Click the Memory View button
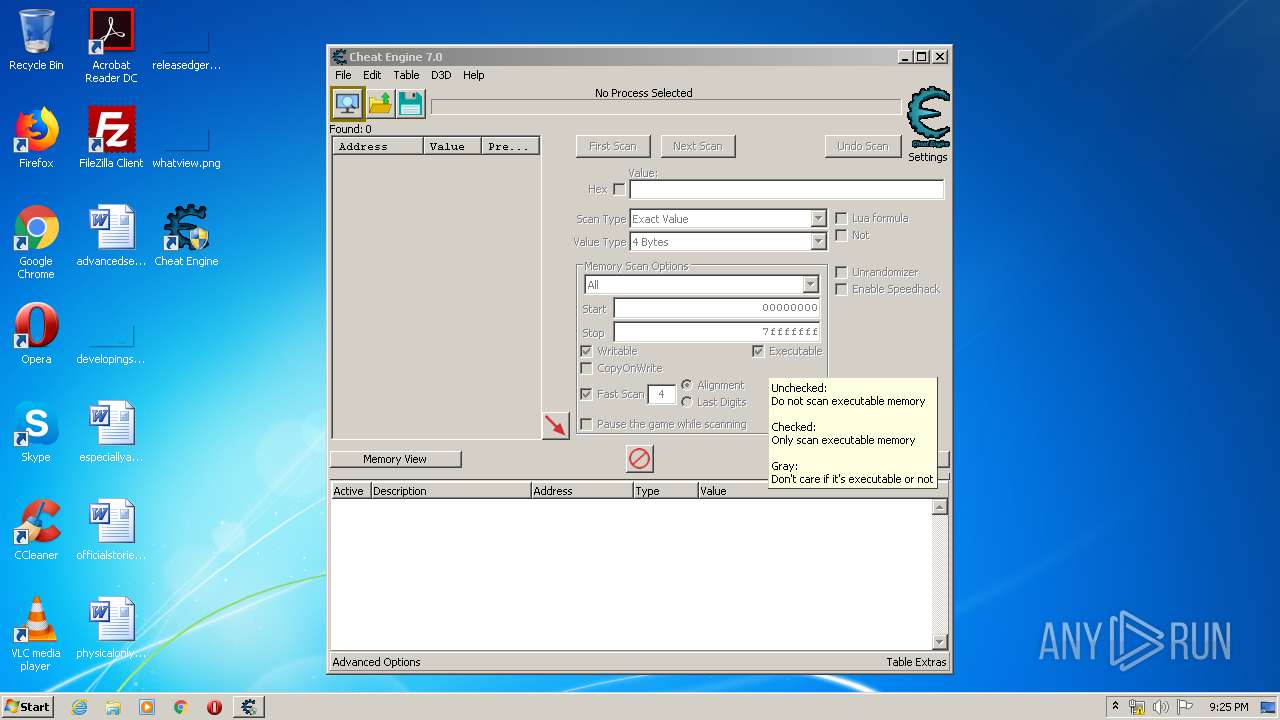This screenshot has width=1280, height=720. tap(395, 459)
